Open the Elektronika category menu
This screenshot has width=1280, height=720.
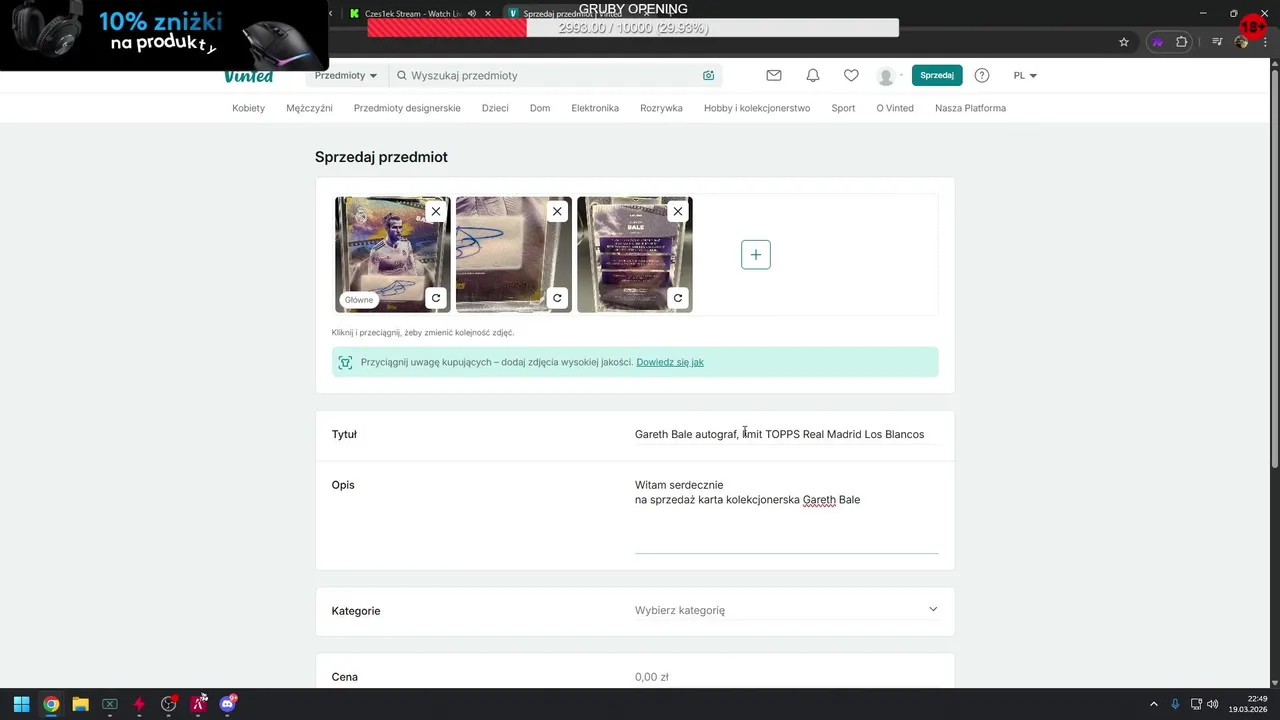tap(595, 108)
